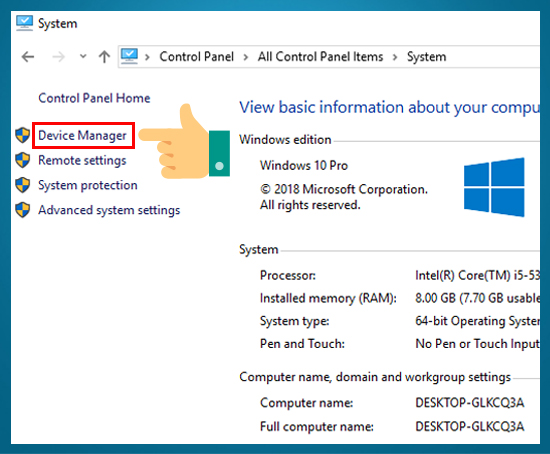This screenshot has width=550, height=454.
Task: Click the Windows 10 logo
Action: [x=494, y=187]
